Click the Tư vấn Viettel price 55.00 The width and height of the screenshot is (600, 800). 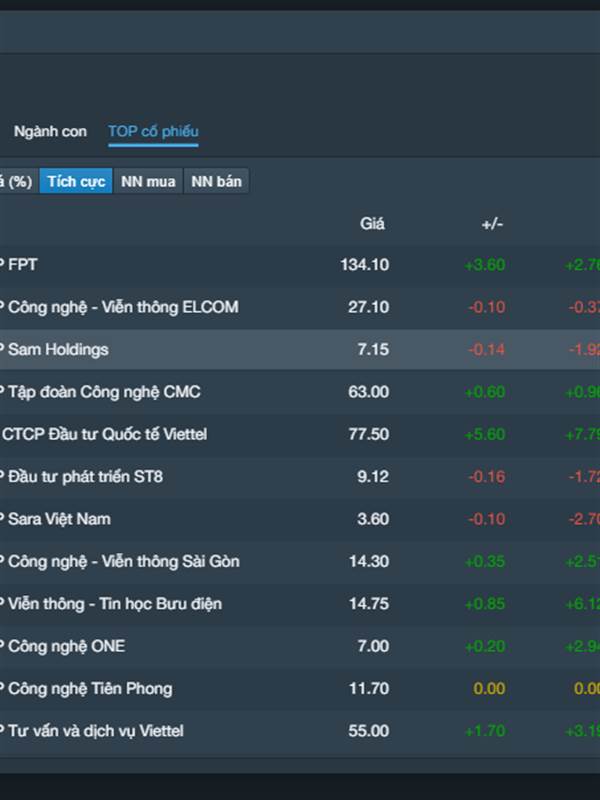tap(368, 731)
